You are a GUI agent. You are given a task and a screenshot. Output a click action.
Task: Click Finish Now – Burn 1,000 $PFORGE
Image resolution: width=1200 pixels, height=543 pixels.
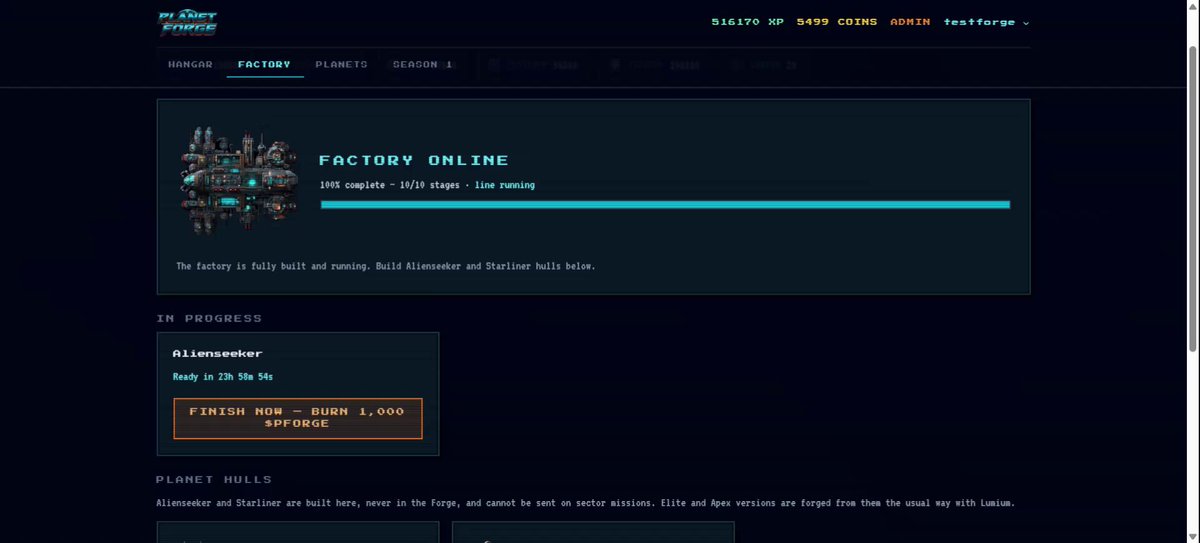click(298, 418)
